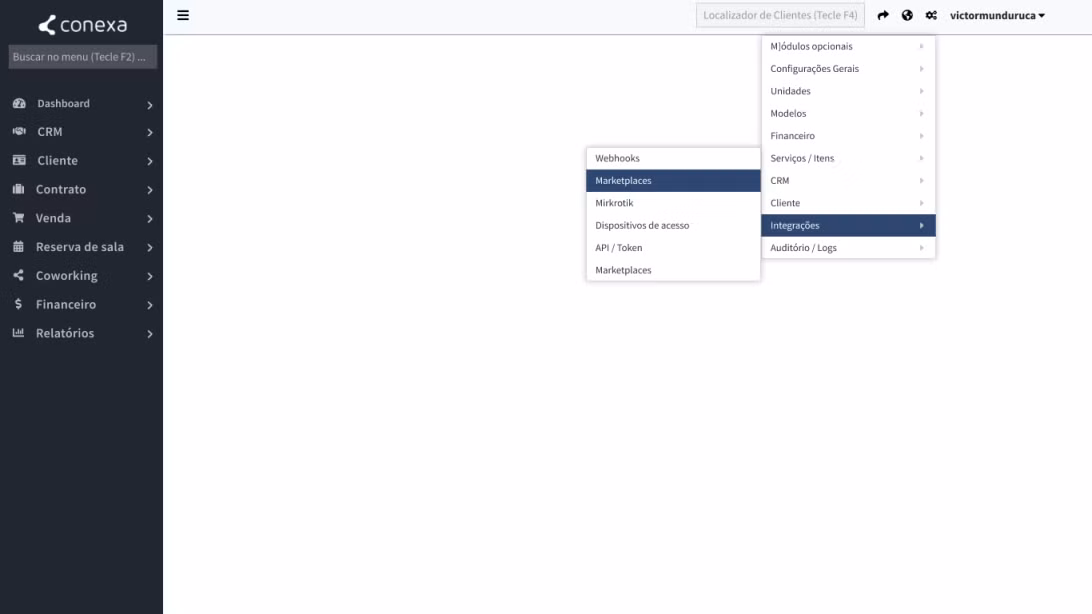Select Webhooks from the integrations submenu

(x=617, y=158)
